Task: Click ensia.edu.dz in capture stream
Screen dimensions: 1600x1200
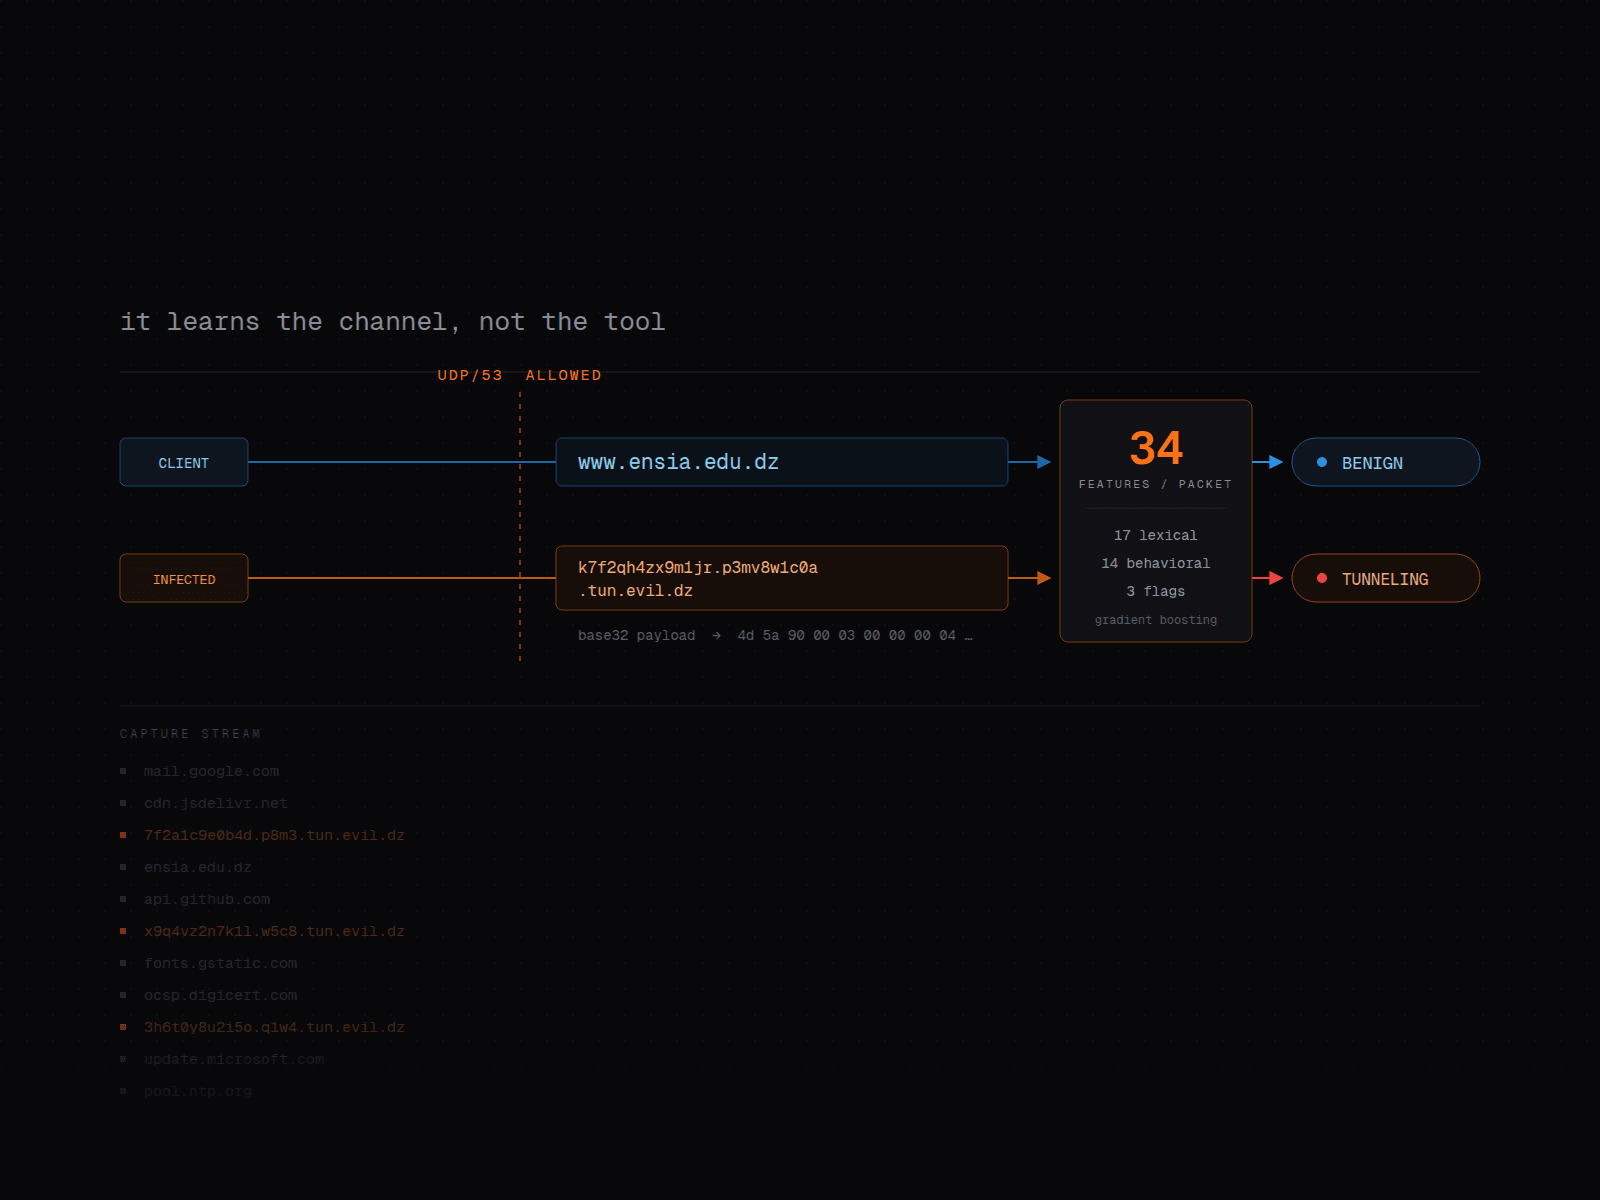Action: coord(197,867)
